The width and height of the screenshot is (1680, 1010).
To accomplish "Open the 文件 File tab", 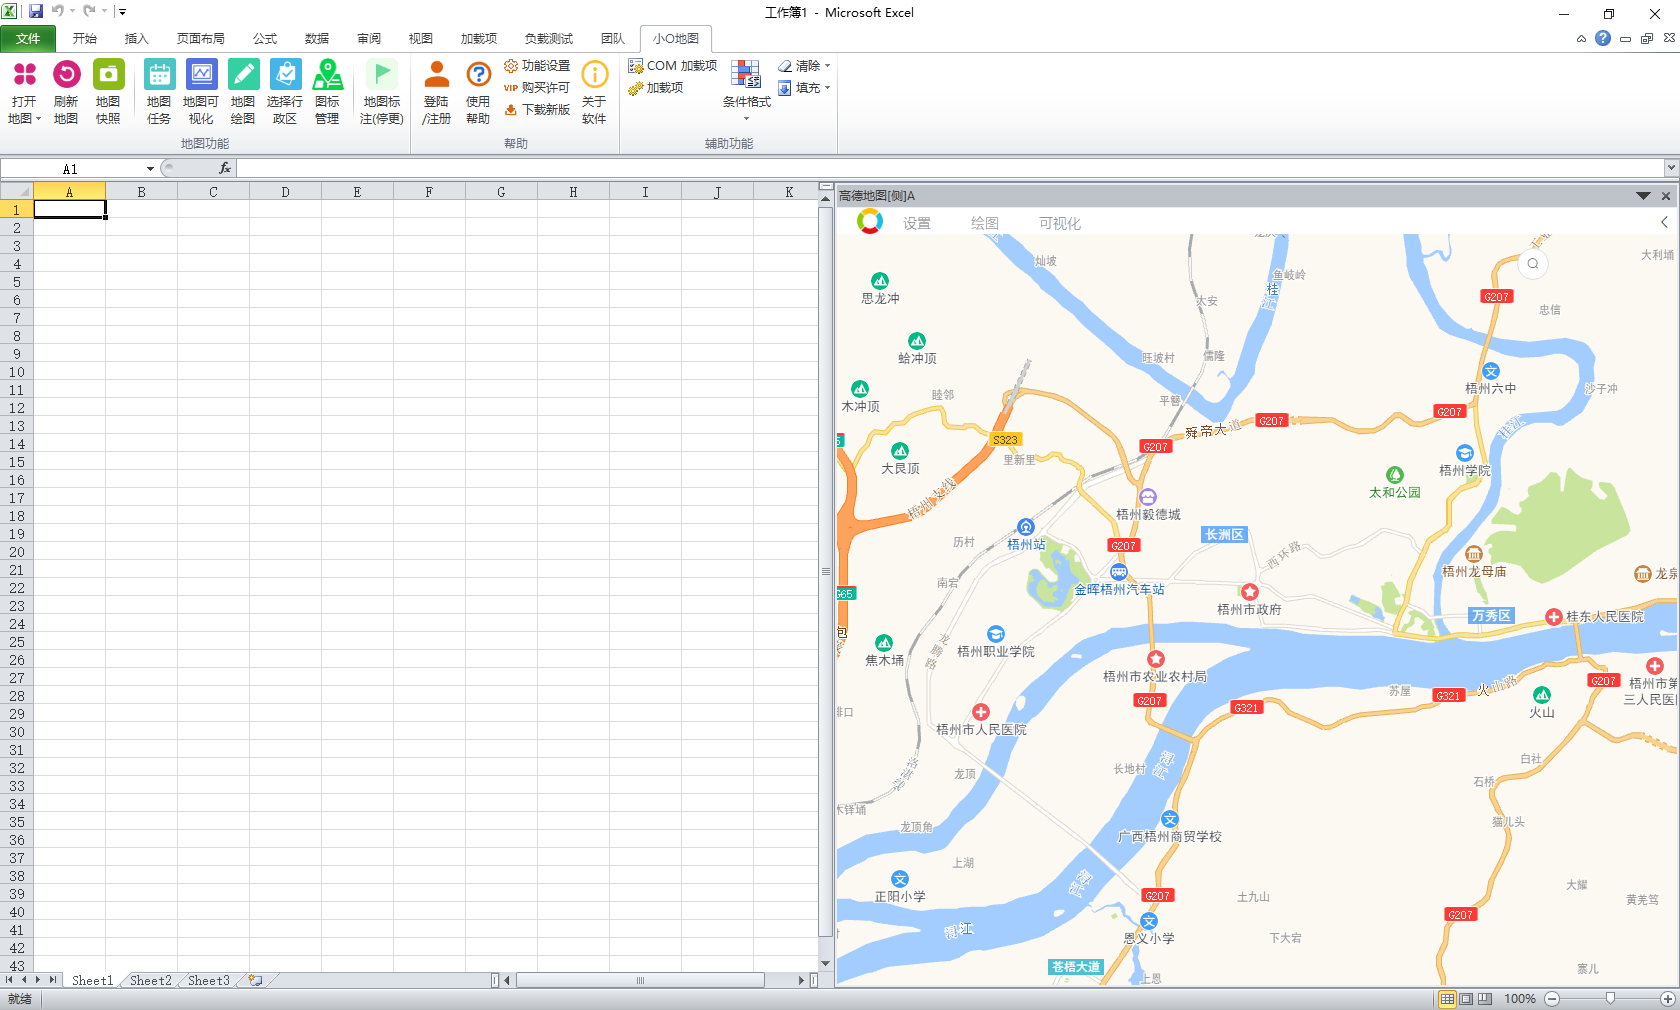I will coord(28,39).
